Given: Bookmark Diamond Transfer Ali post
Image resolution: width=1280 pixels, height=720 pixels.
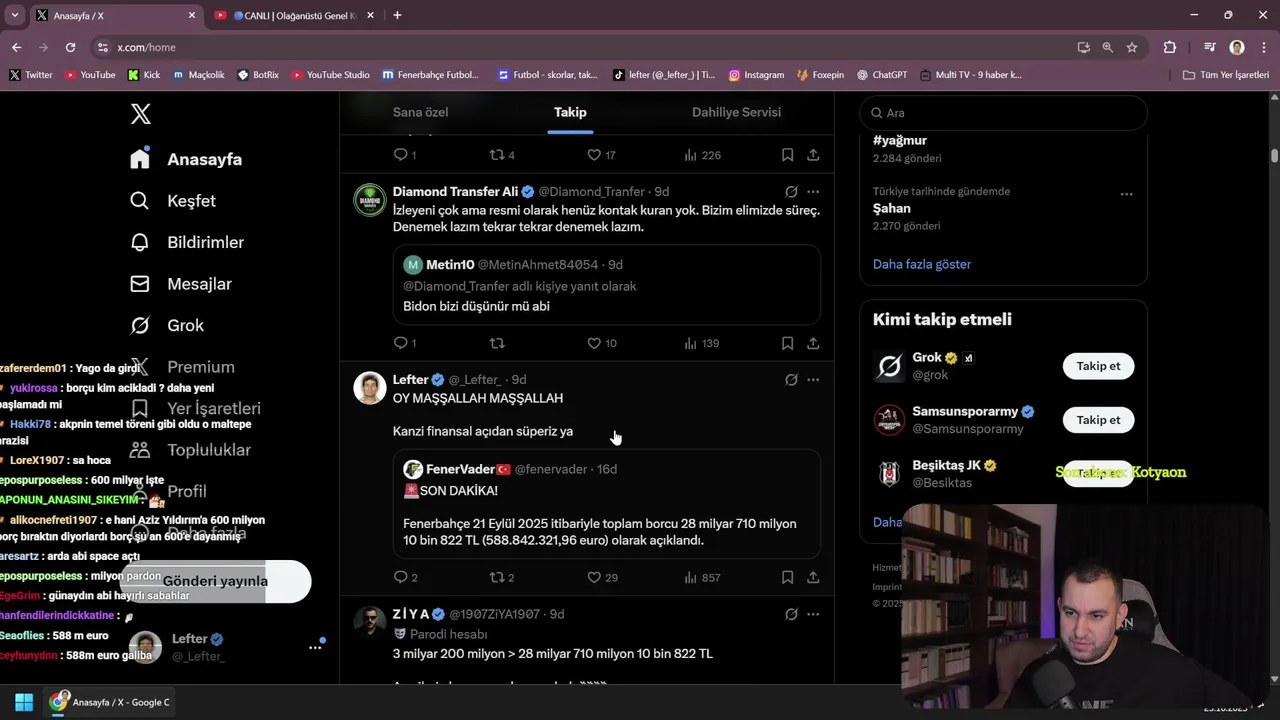Looking at the screenshot, I should click(x=787, y=343).
